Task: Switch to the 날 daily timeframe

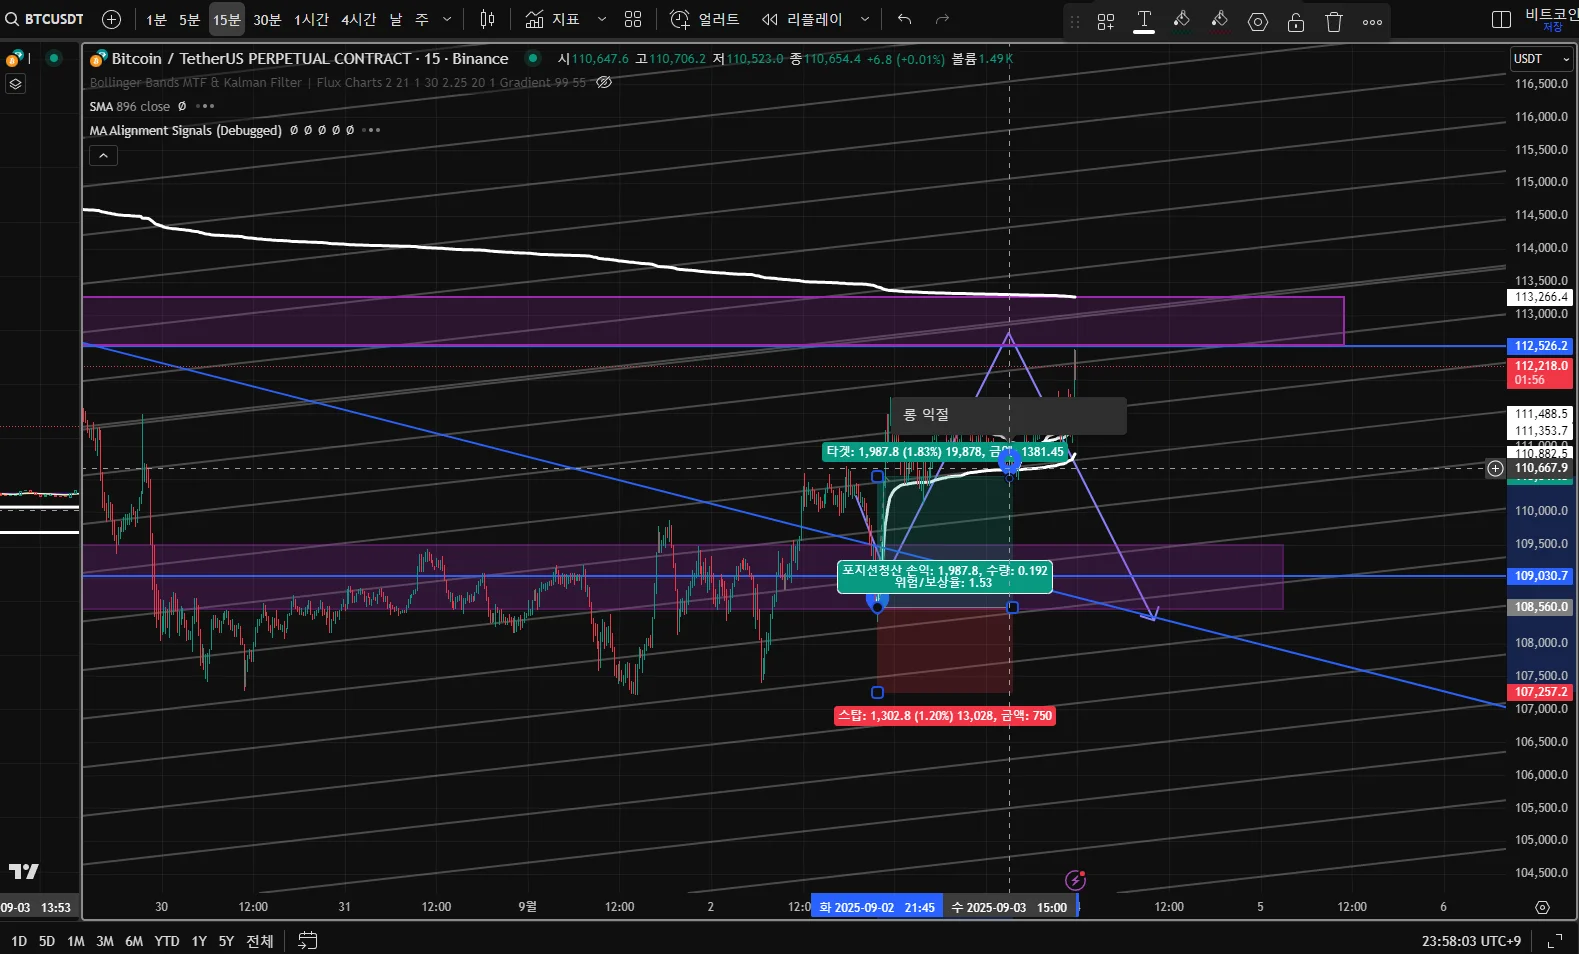Action: click(x=396, y=20)
